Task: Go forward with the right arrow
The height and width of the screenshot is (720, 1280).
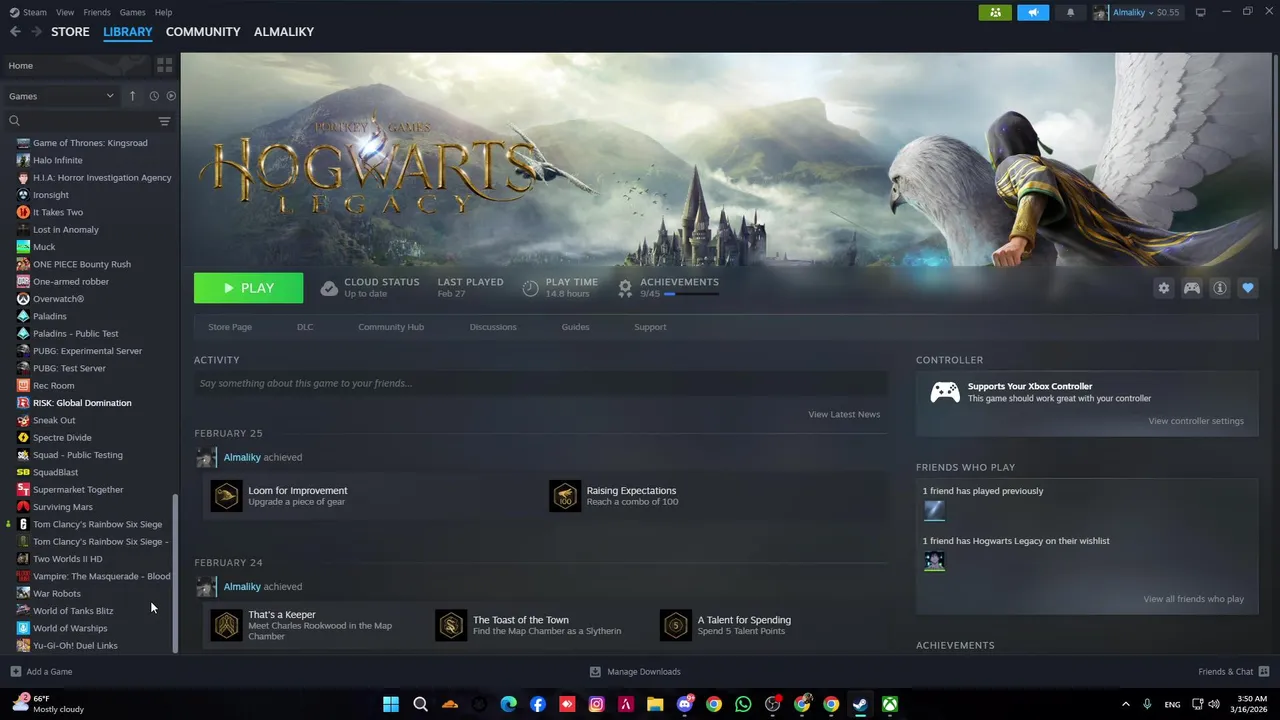Action: point(36,32)
